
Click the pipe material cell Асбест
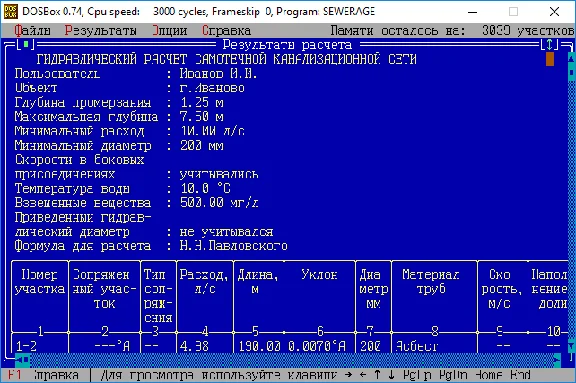pyautogui.click(x=417, y=346)
